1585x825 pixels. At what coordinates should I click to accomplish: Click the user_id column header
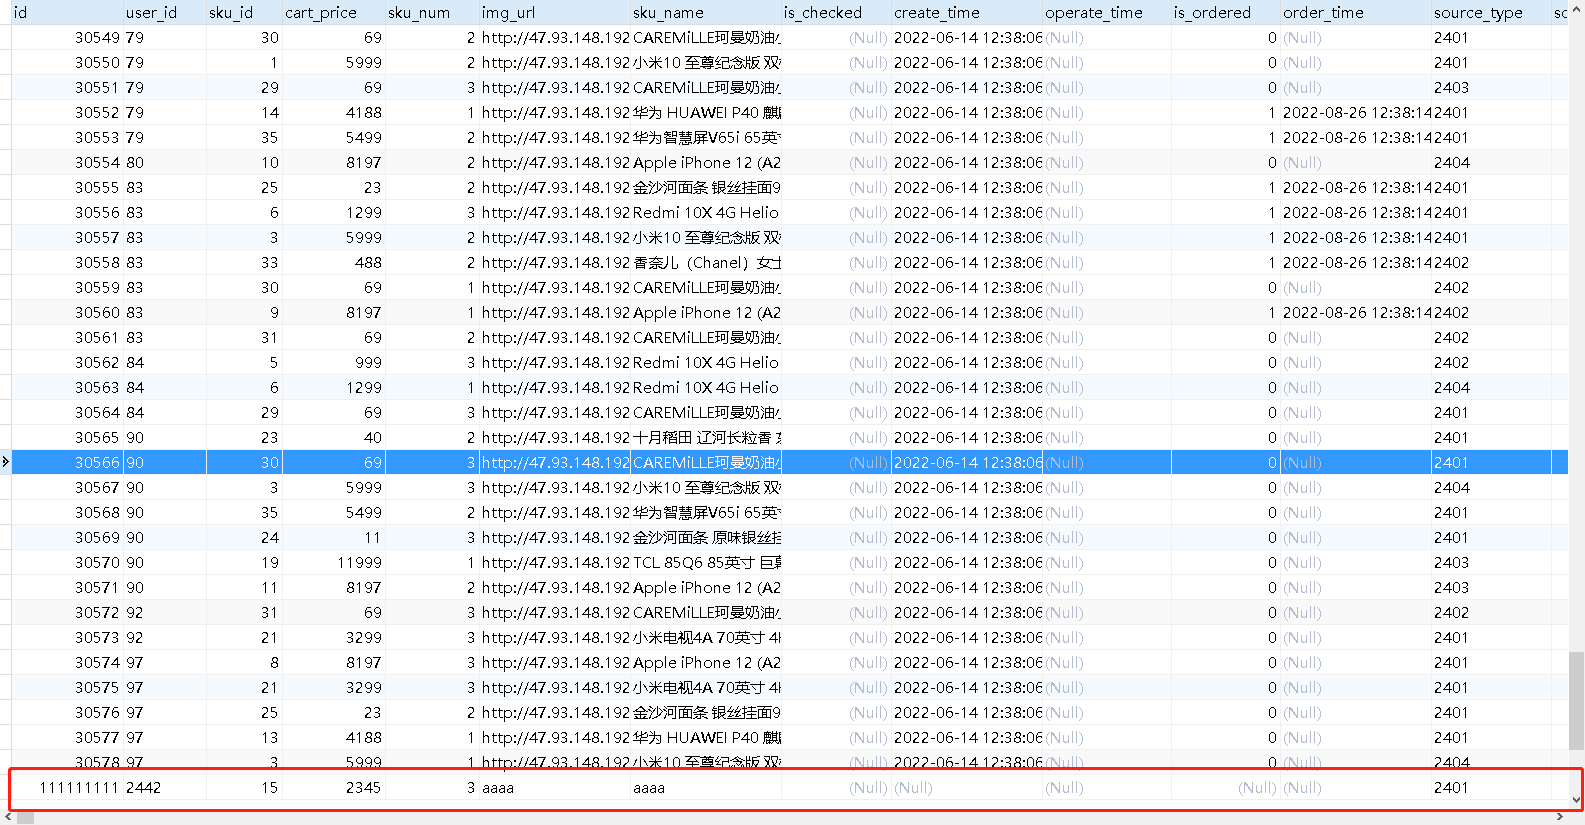click(164, 12)
